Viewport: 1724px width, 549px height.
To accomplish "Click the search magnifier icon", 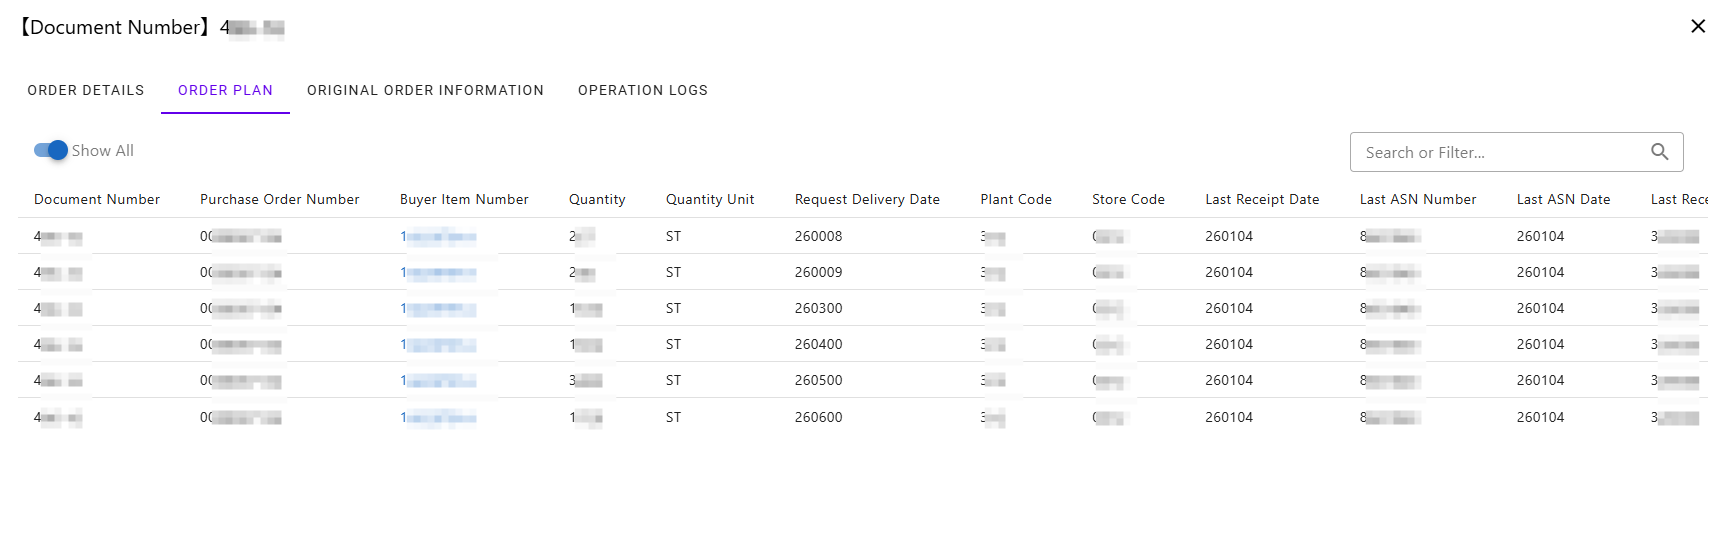I will point(1659,152).
